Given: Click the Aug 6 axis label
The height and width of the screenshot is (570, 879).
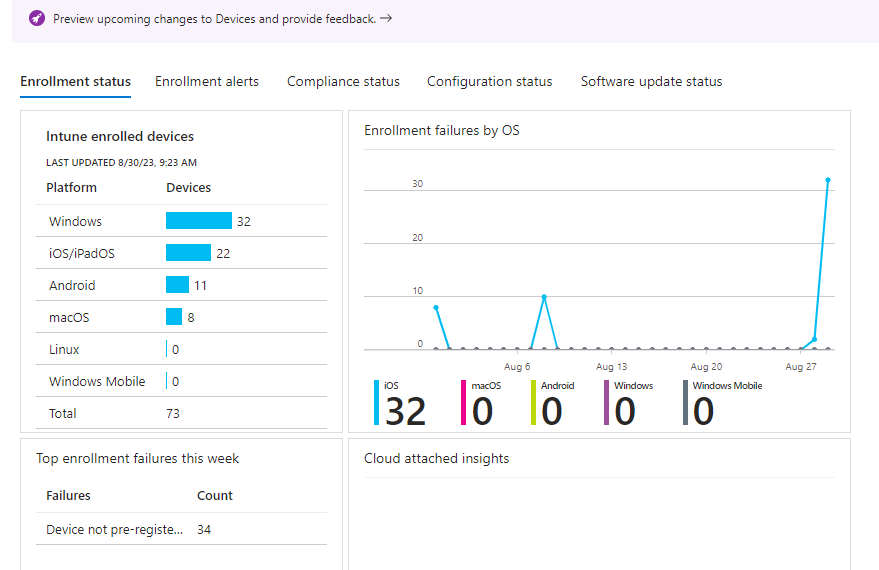Looking at the screenshot, I should pyautogui.click(x=517, y=367).
